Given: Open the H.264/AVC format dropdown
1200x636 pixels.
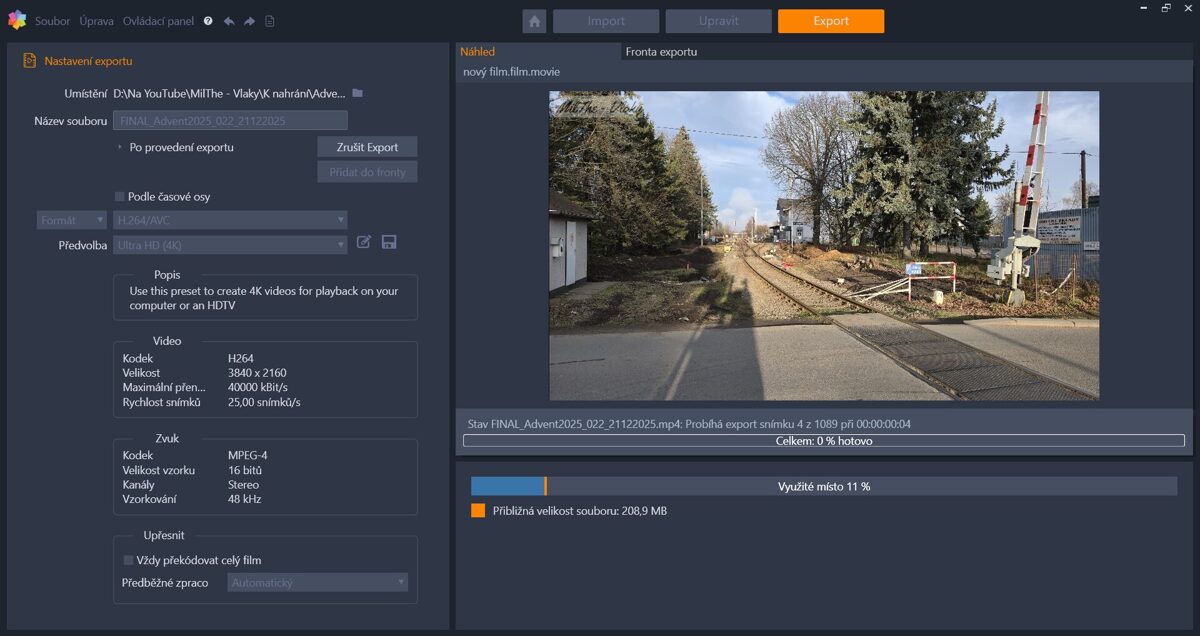Looking at the screenshot, I should [x=230, y=220].
